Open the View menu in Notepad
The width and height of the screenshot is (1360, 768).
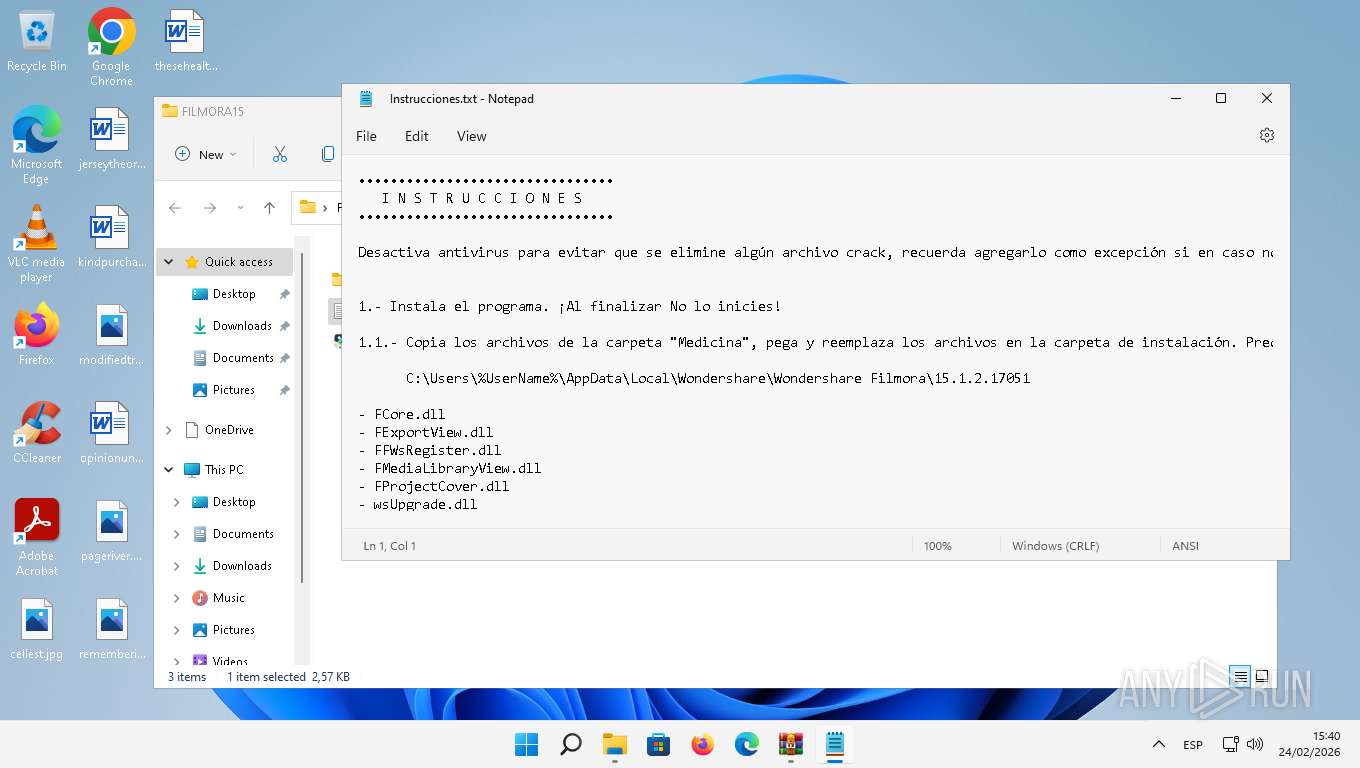(x=471, y=136)
